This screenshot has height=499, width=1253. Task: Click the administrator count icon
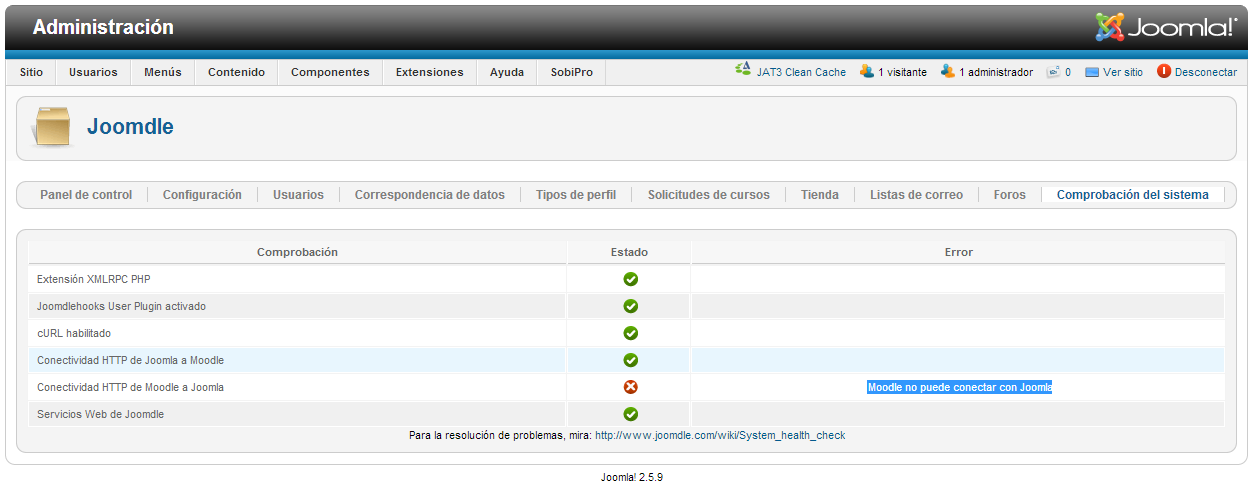pyautogui.click(x=948, y=72)
